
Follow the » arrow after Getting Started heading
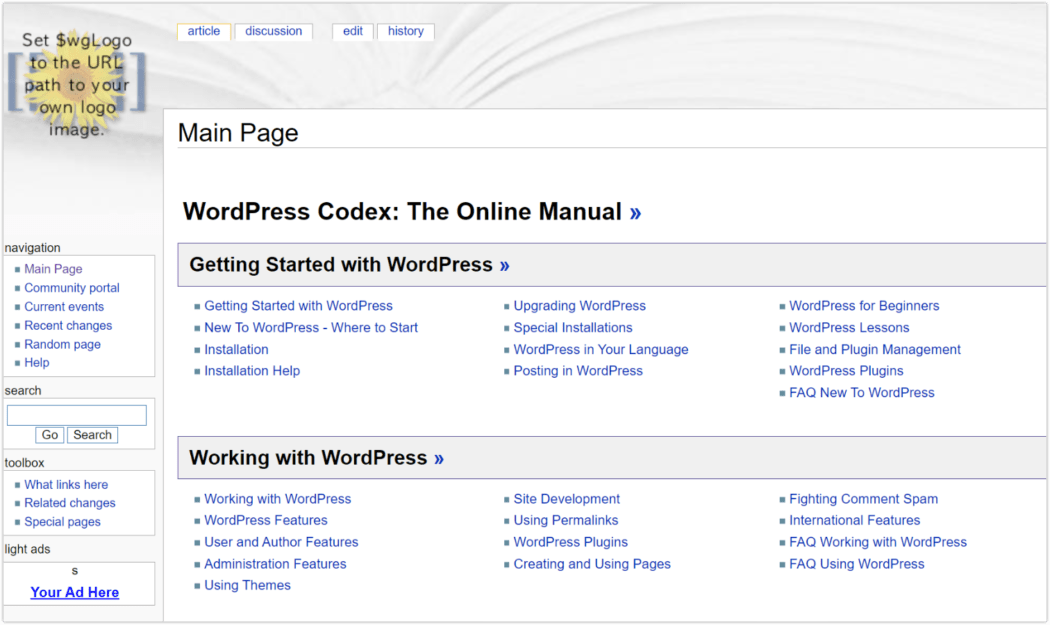[504, 266]
